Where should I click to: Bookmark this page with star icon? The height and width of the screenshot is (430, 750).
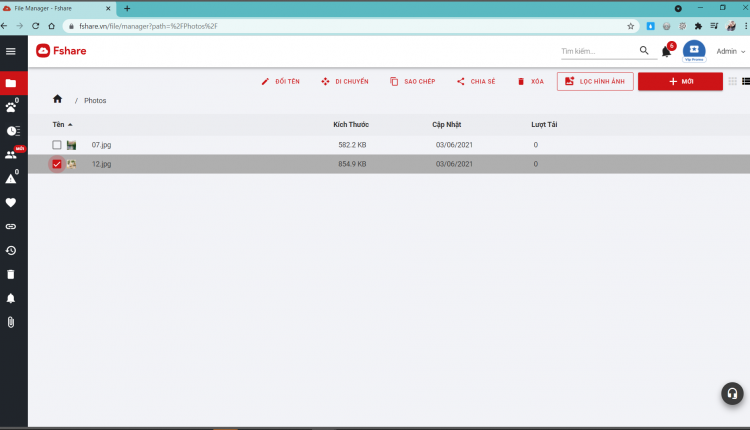pyautogui.click(x=630, y=26)
